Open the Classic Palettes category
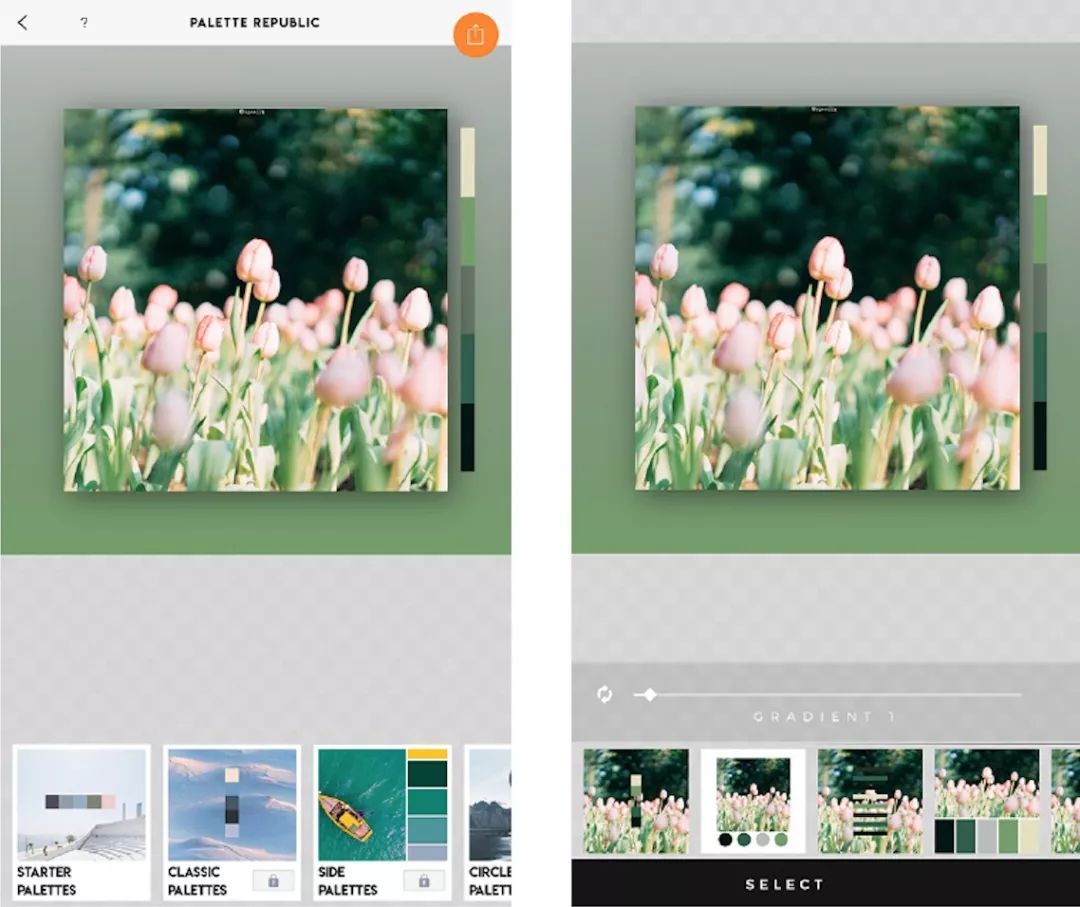The width and height of the screenshot is (1080, 907). [x=232, y=822]
